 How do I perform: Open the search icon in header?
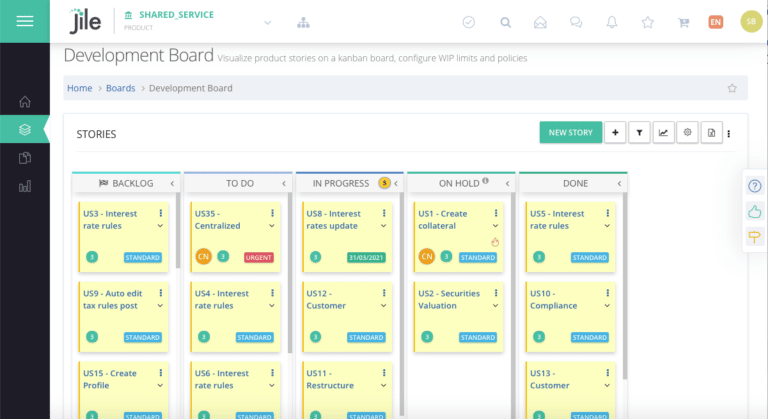pos(505,23)
